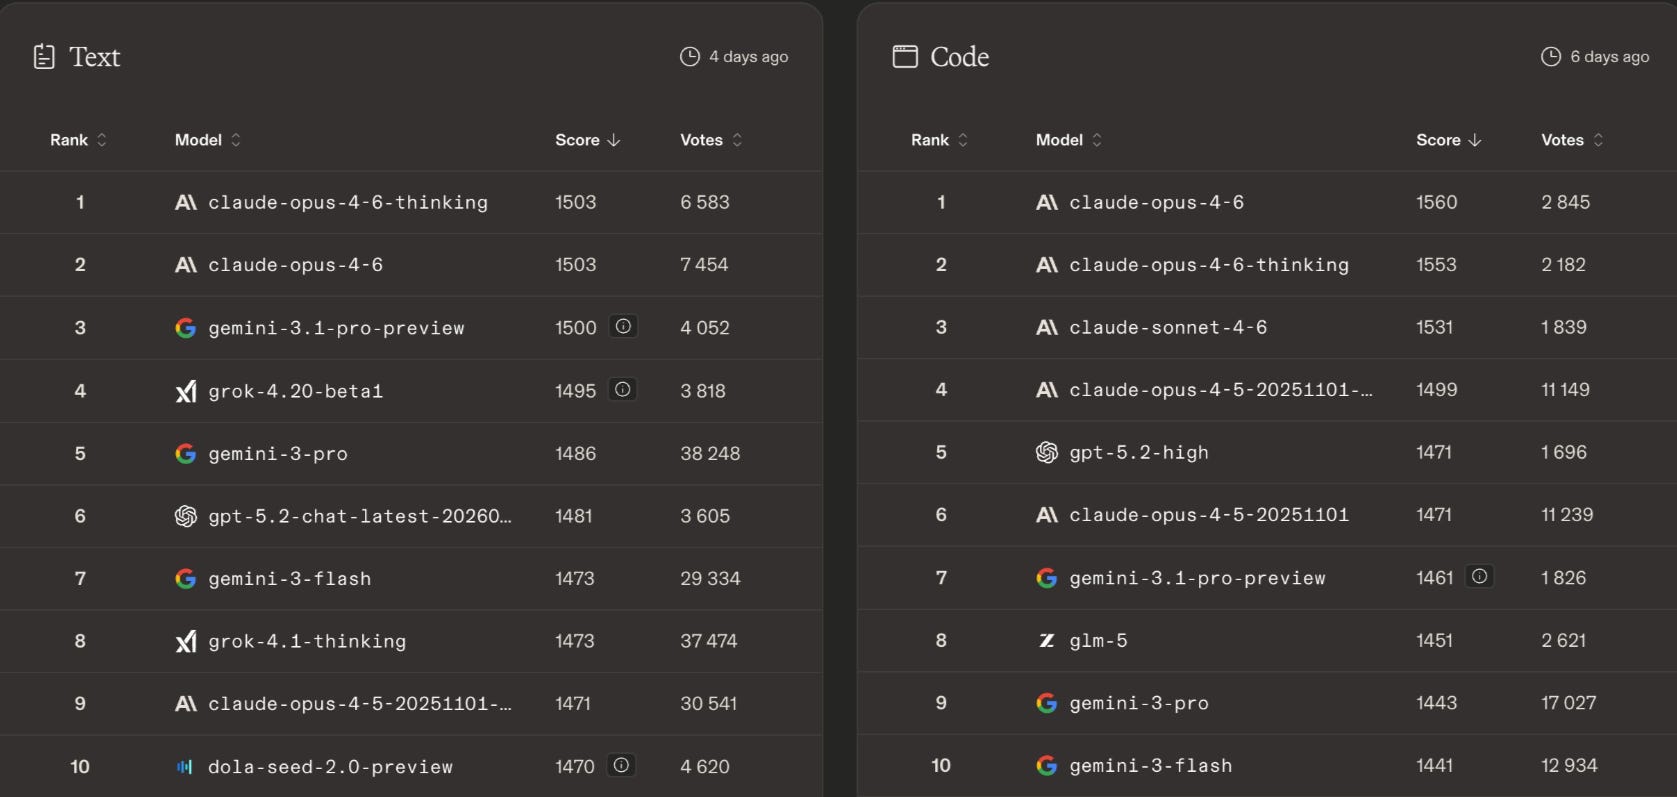Sort Code table by Rank column
This screenshot has width=1677, height=797.
(x=939, y=140)
